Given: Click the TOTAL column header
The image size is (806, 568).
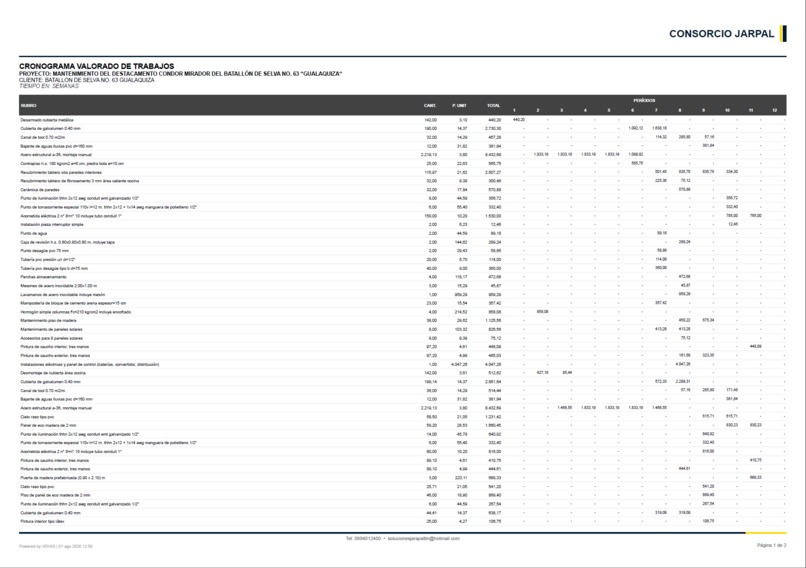Looking at the screenshot, I should click(493, 105).
